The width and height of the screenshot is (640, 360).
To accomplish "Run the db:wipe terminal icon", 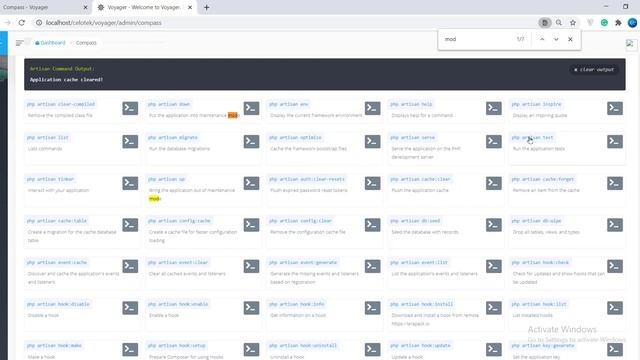I will coord(615,225).
